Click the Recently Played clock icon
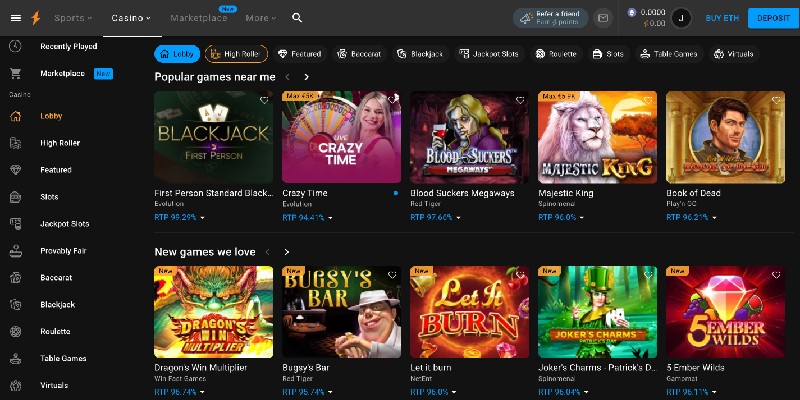This screenshot has height=400, width=800. tap(15, 46)
